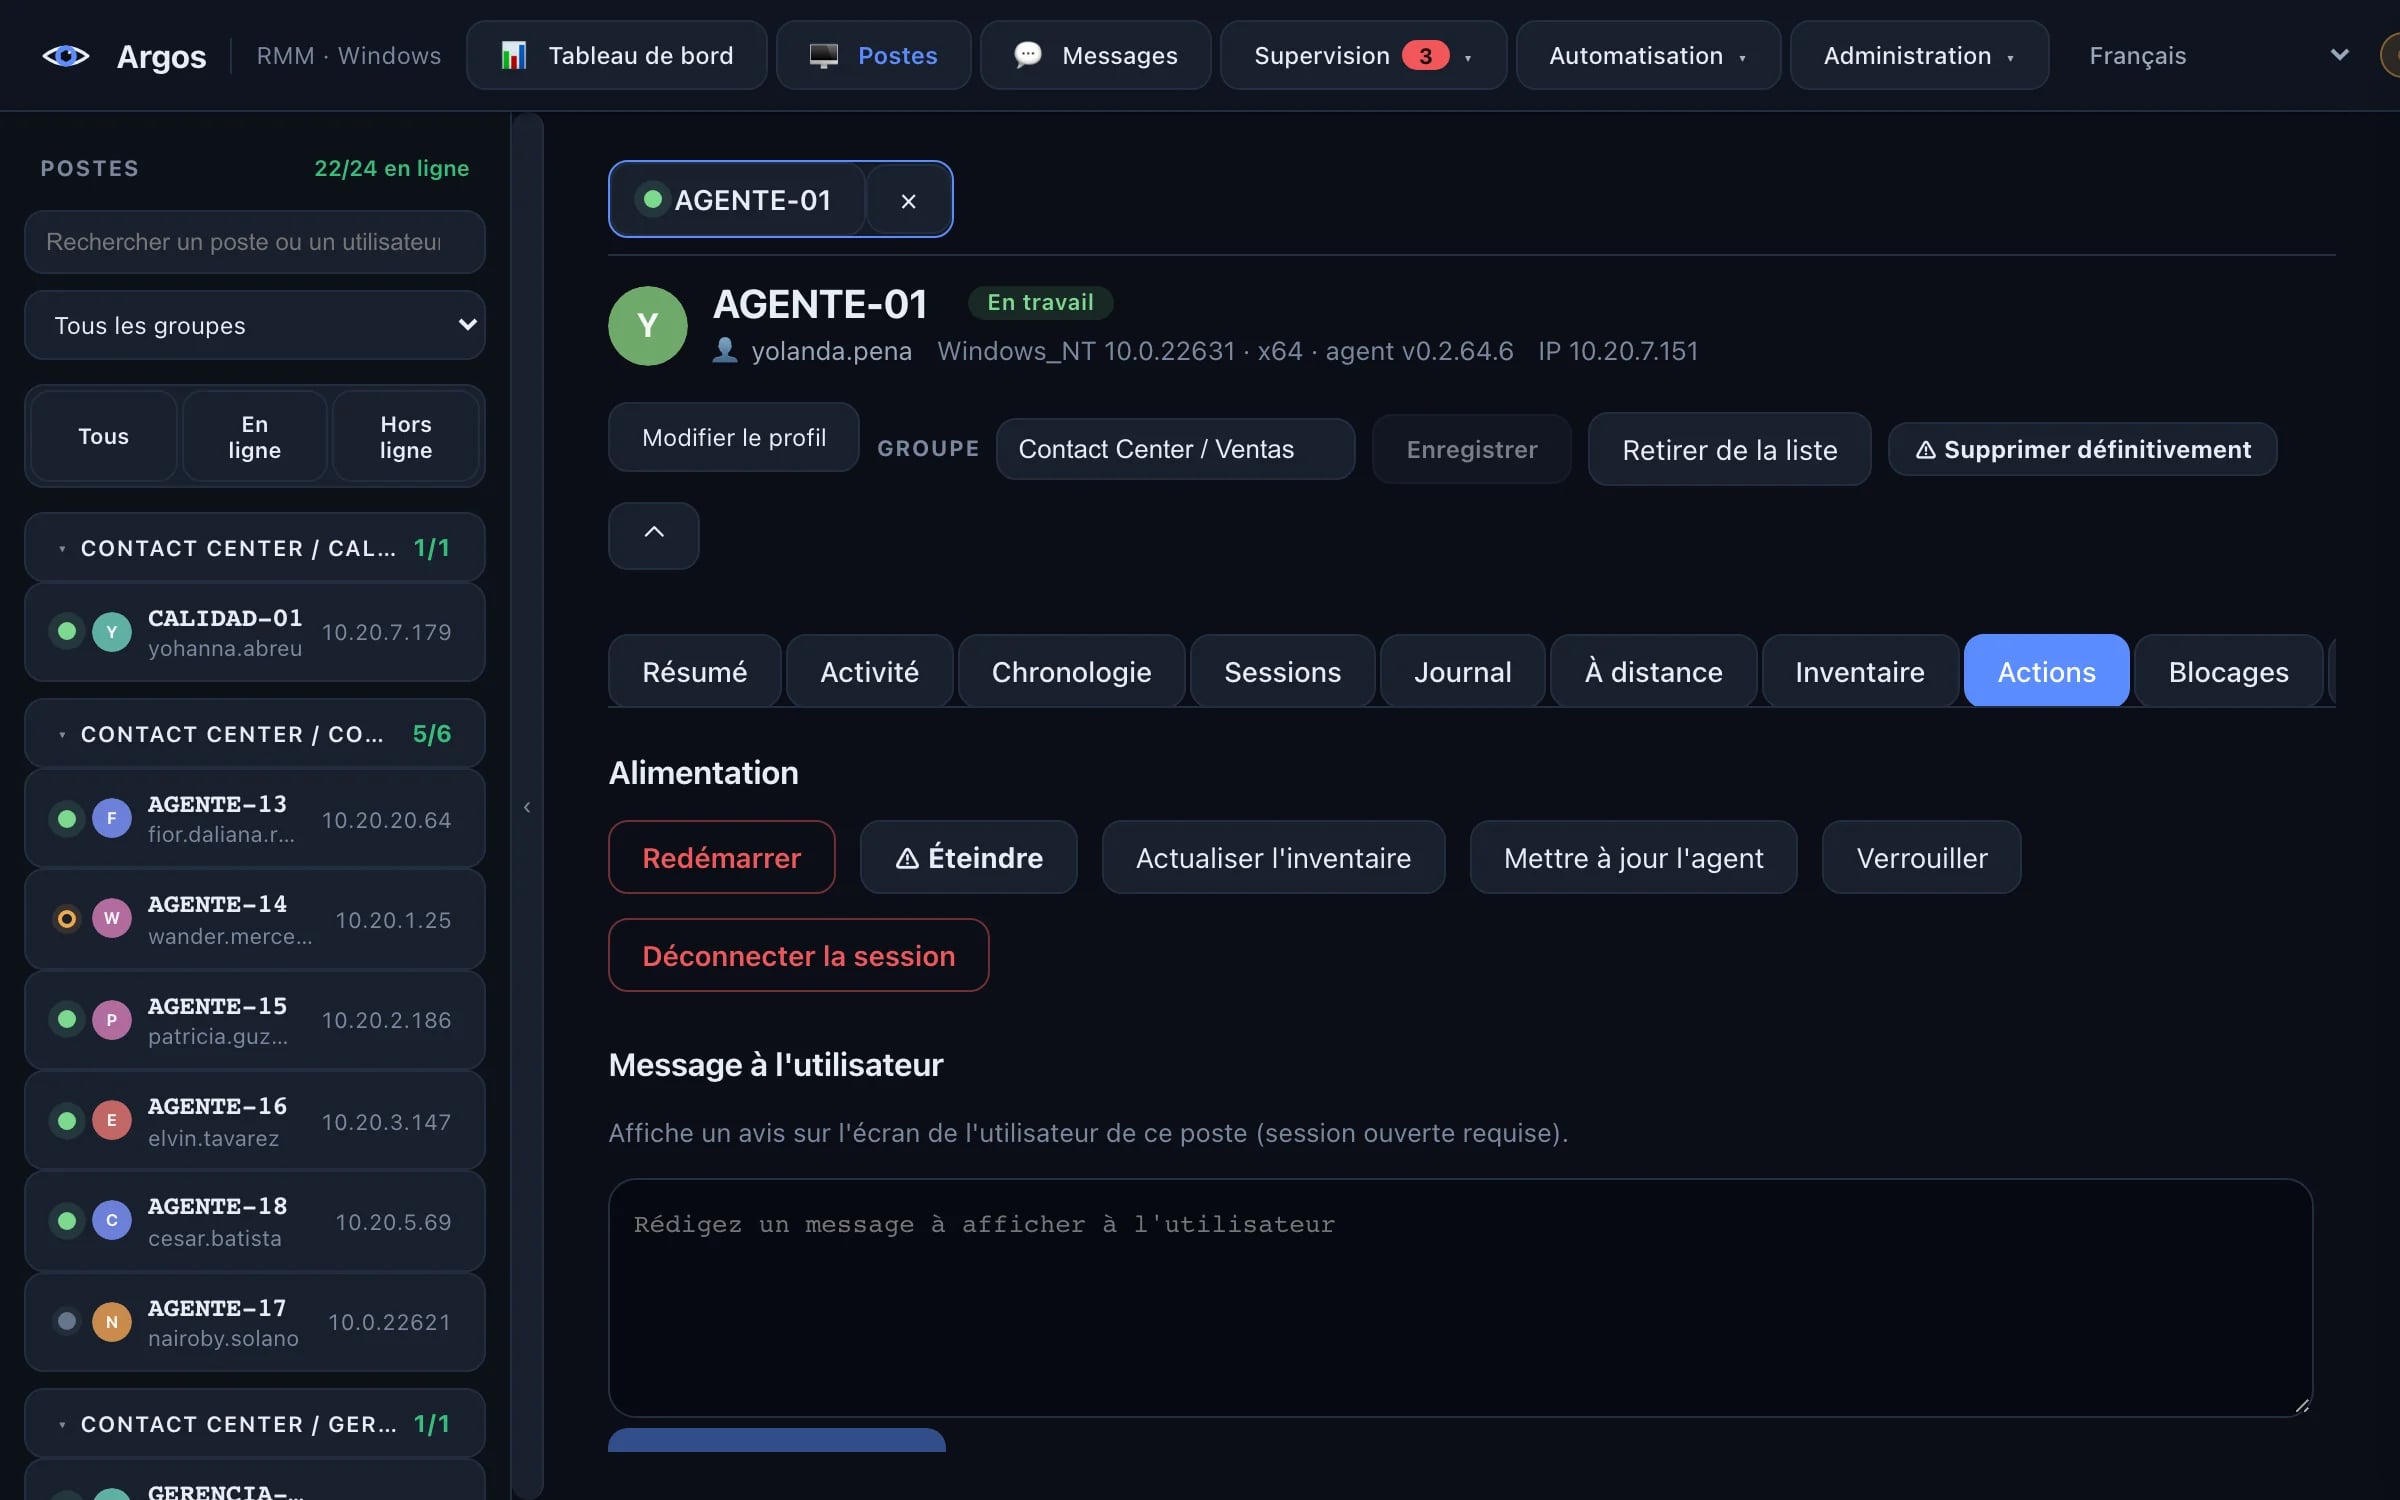Click the N avatar of AGENTE-17
This screenshot has width=2400, height=1500.
(112, 1322)
